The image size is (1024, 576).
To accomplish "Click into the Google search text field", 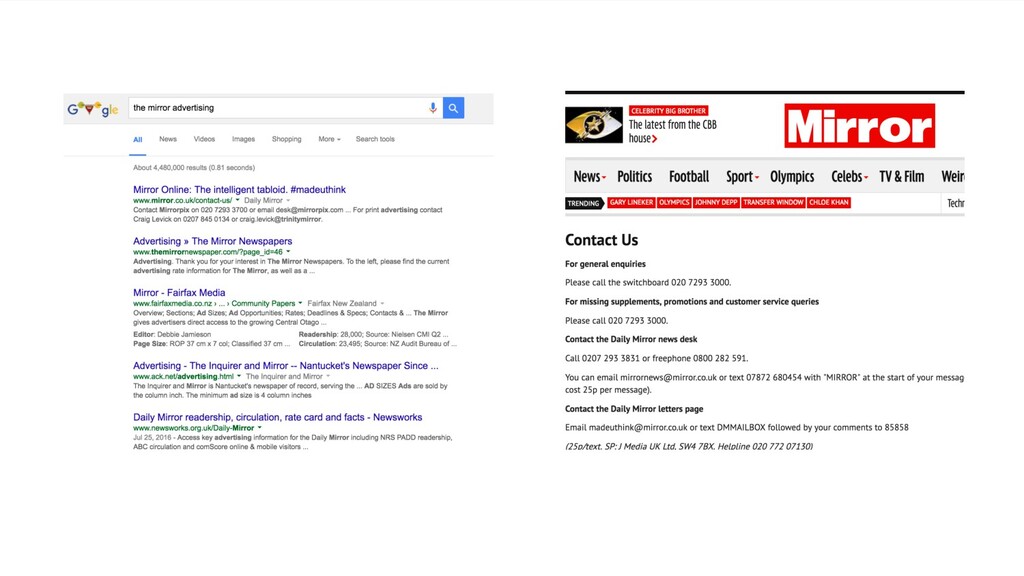I will pos(278,108).
